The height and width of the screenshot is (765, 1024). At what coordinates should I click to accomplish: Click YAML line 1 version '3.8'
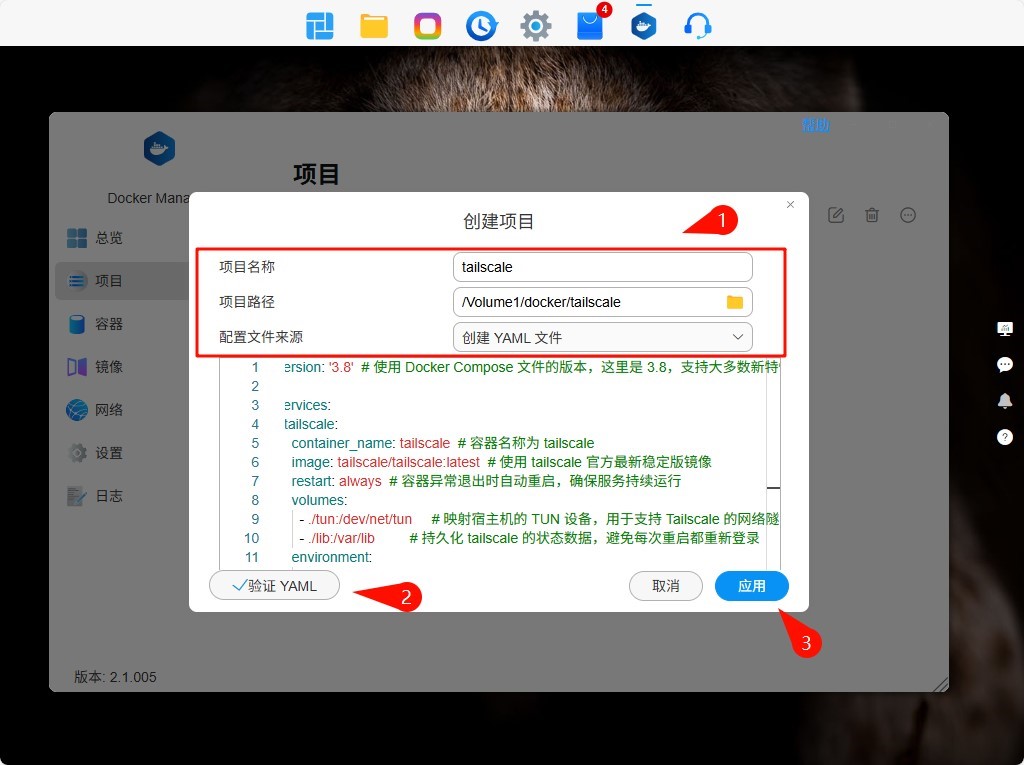point(319,367)
